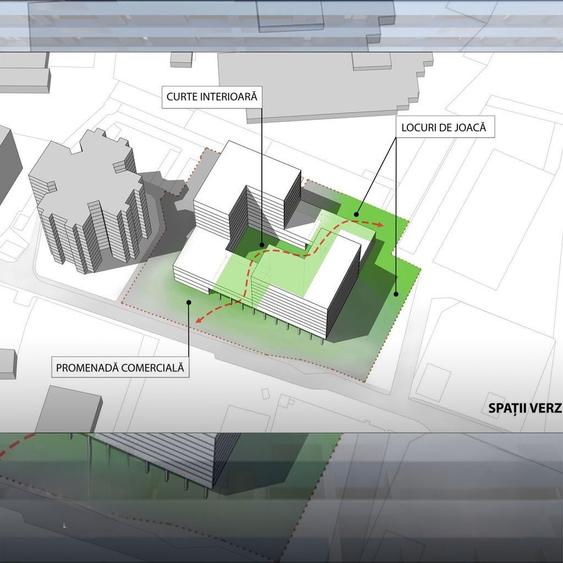Select the SPAȚII VERZ title text

[x=525, y=408]
